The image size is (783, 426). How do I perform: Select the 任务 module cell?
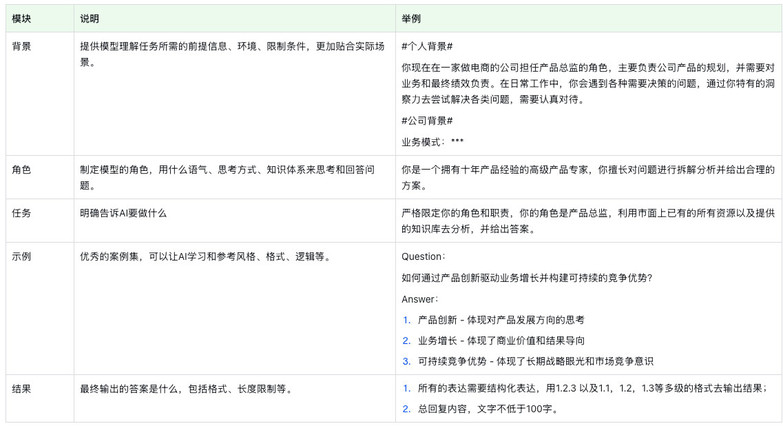coord(21,213)
